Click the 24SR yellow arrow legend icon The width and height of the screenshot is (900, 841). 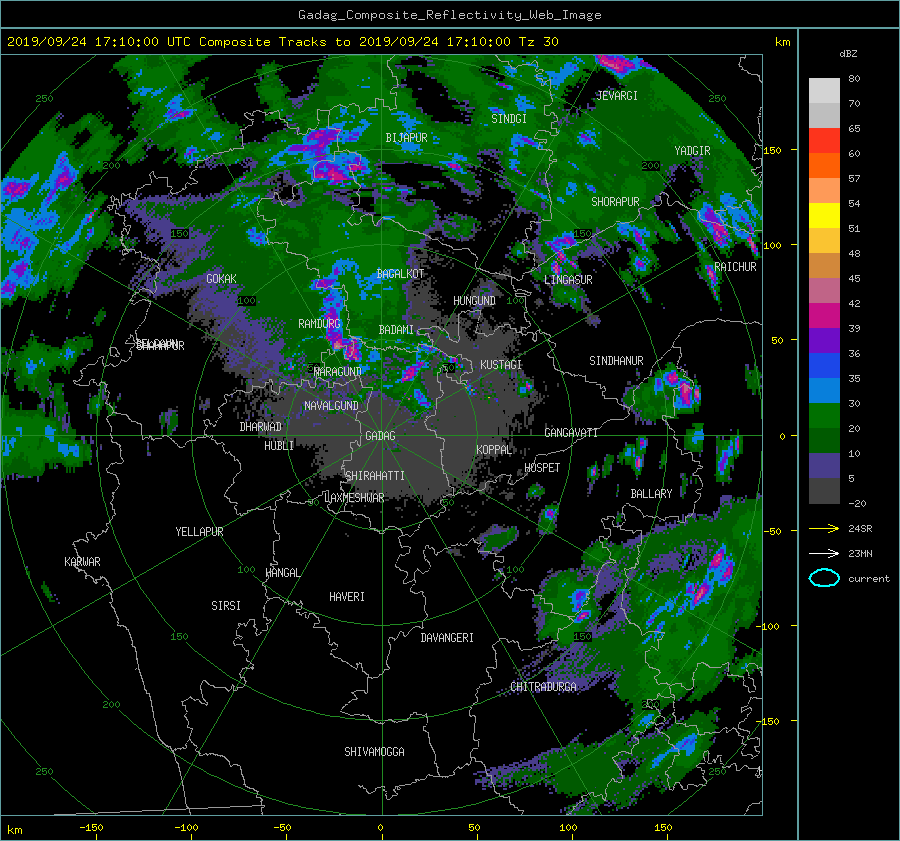824,528
